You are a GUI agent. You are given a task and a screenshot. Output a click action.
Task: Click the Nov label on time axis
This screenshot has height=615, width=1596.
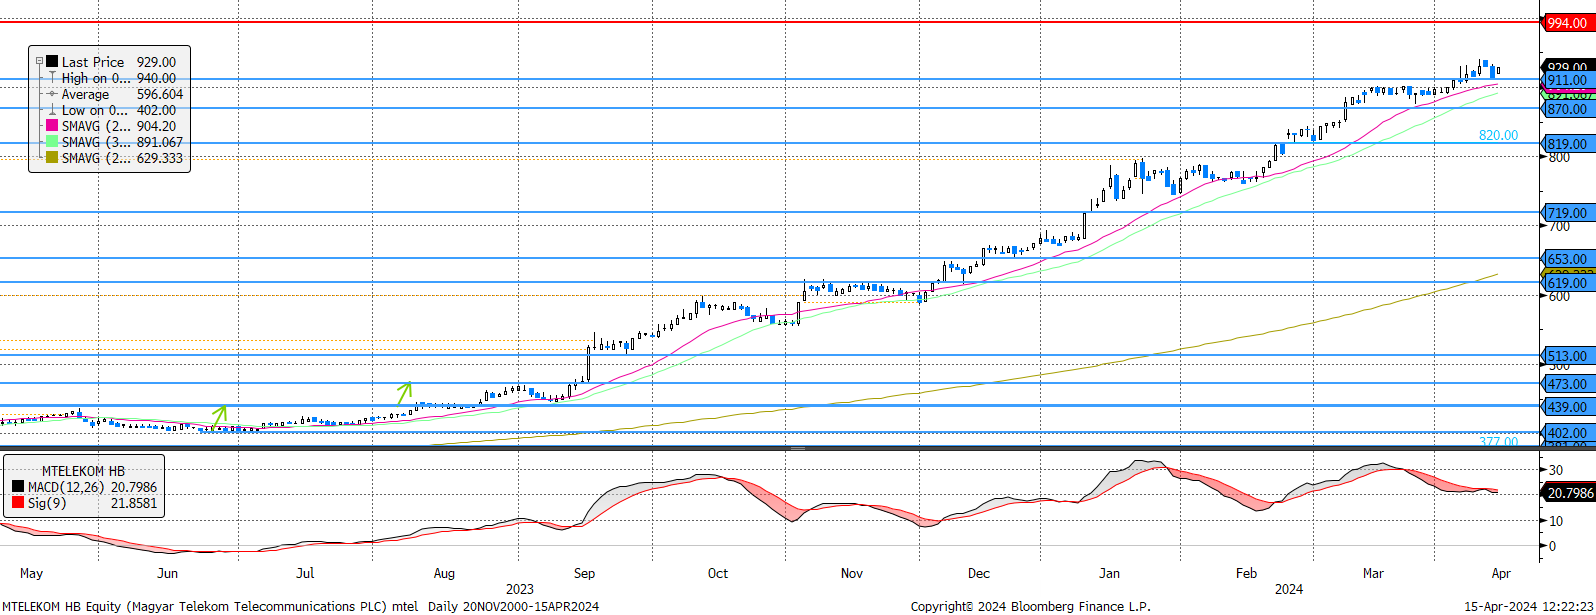pos(852,573)
